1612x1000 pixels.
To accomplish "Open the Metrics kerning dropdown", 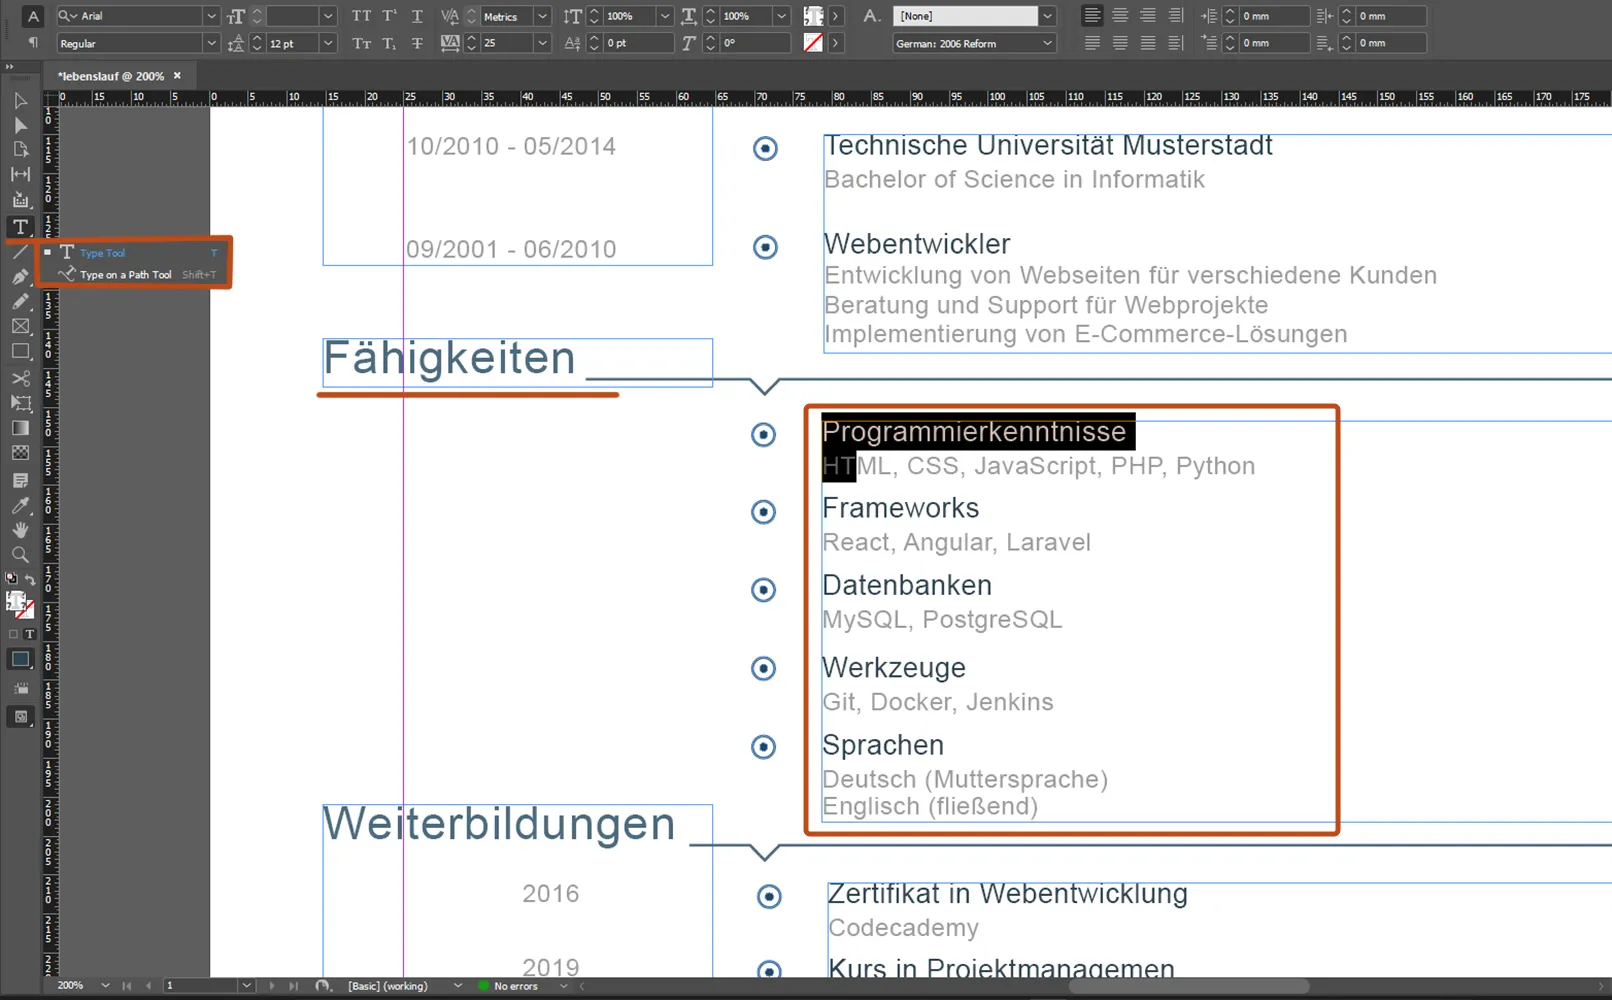I will (542, 16).
